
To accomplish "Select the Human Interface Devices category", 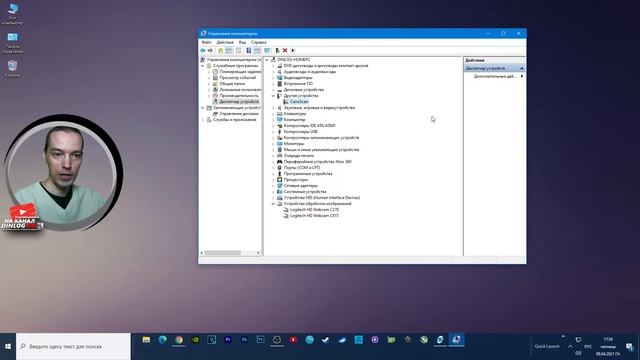I will [x=322, y=198].
